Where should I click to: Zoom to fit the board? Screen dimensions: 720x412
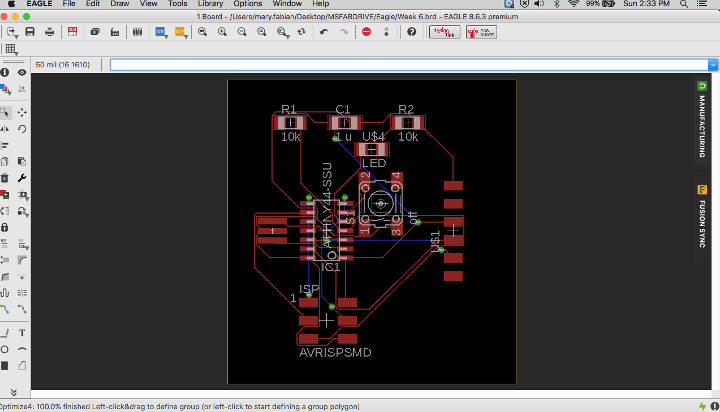(202, 32)
